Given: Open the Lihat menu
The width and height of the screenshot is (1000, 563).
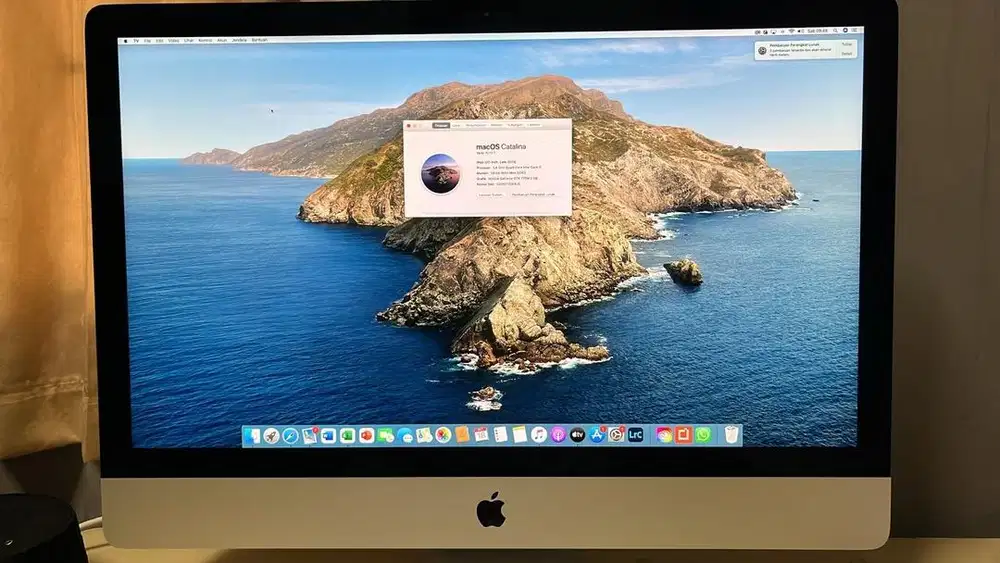Looking at the screenshot, I should point(189,41).
